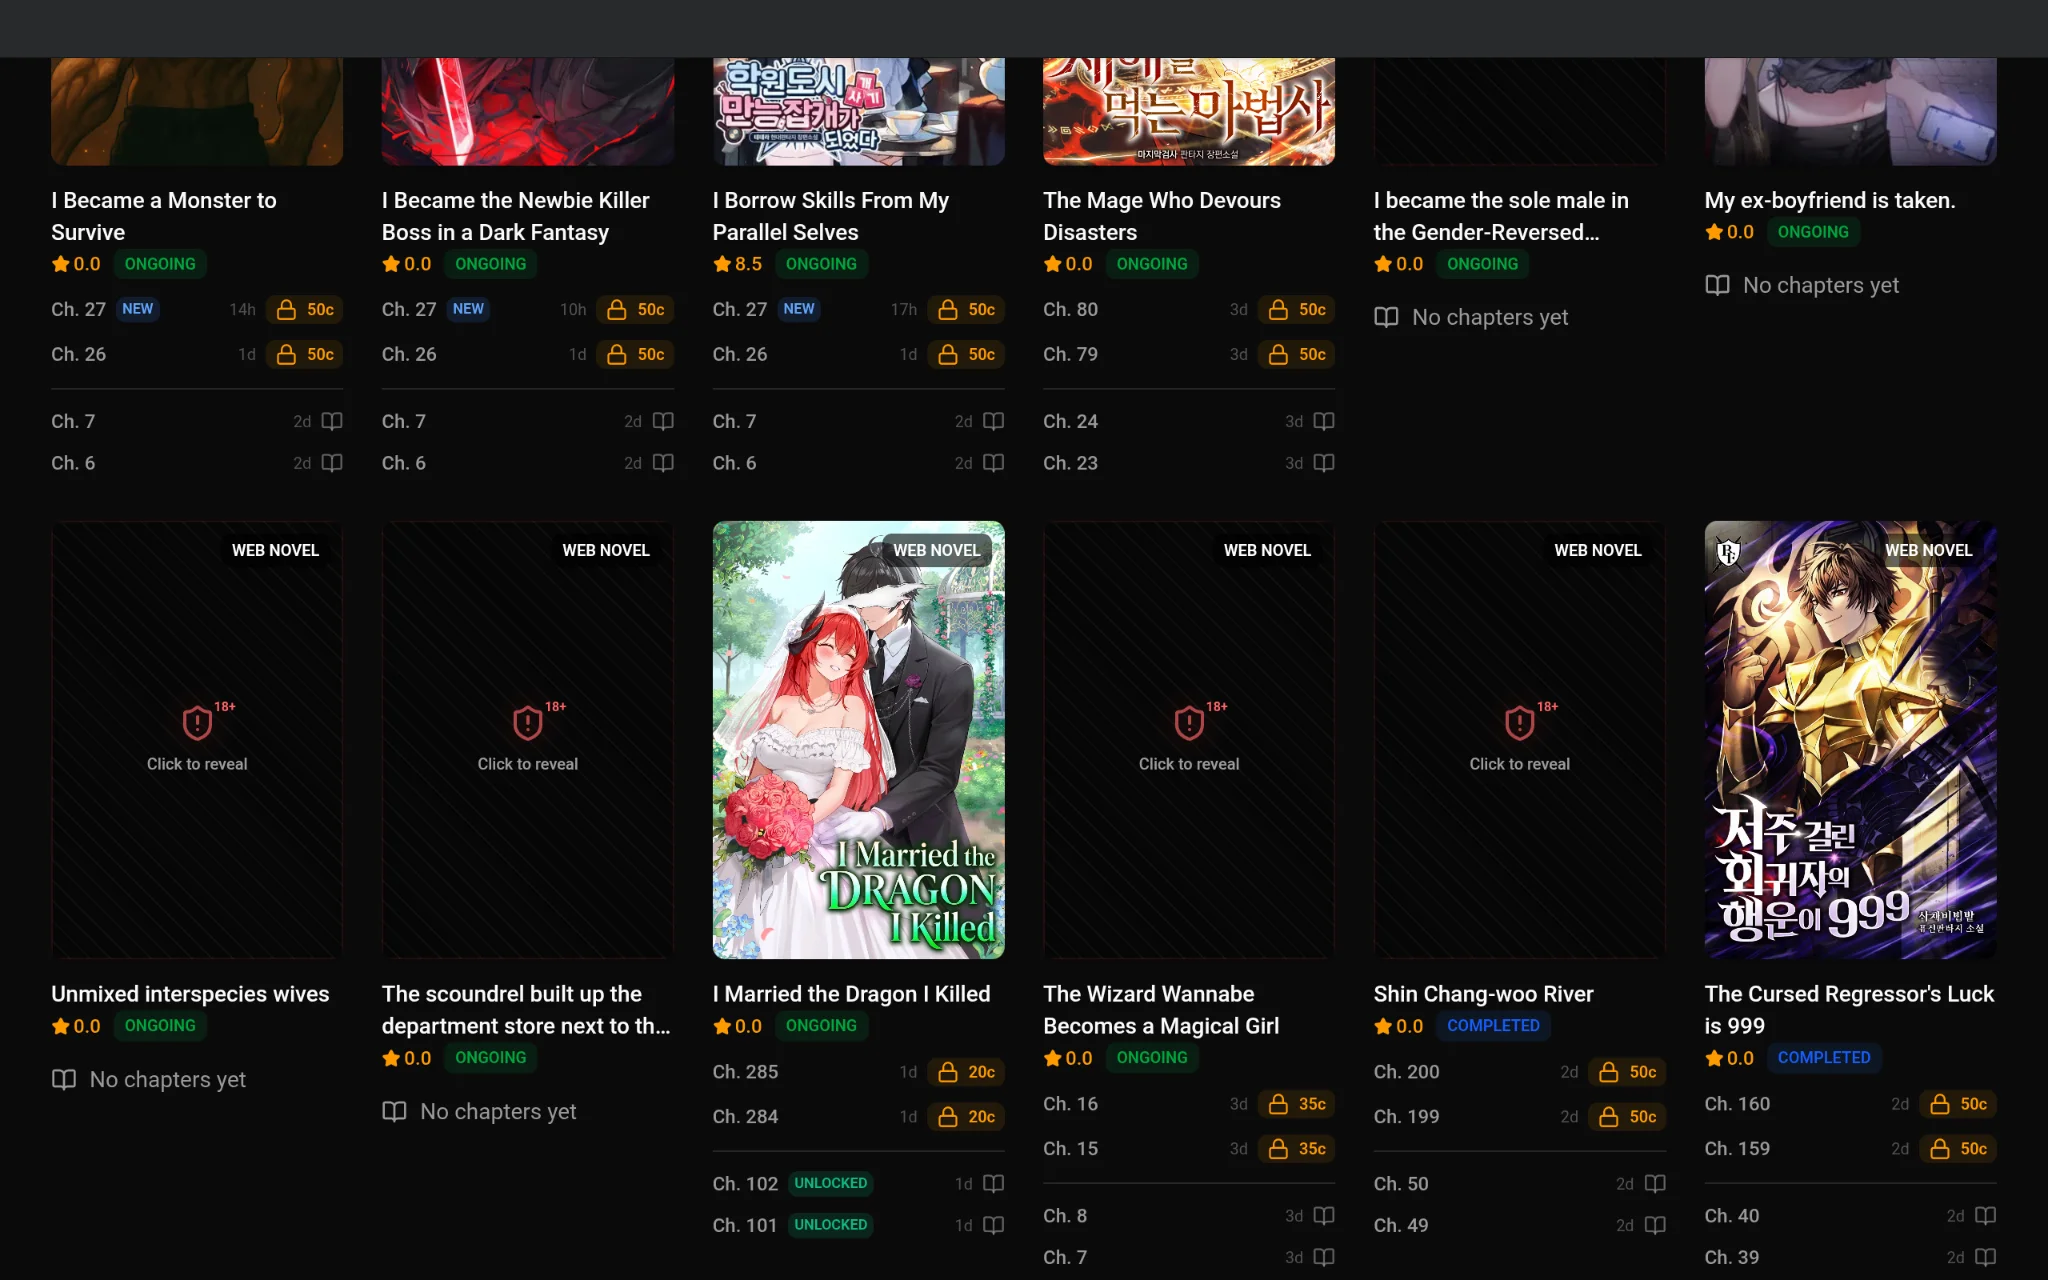Open Ch. 6 of I Became the Newbie Killer Boss
The height and width of the screenshot is (1280, 2048).
(x=528, y=463)
